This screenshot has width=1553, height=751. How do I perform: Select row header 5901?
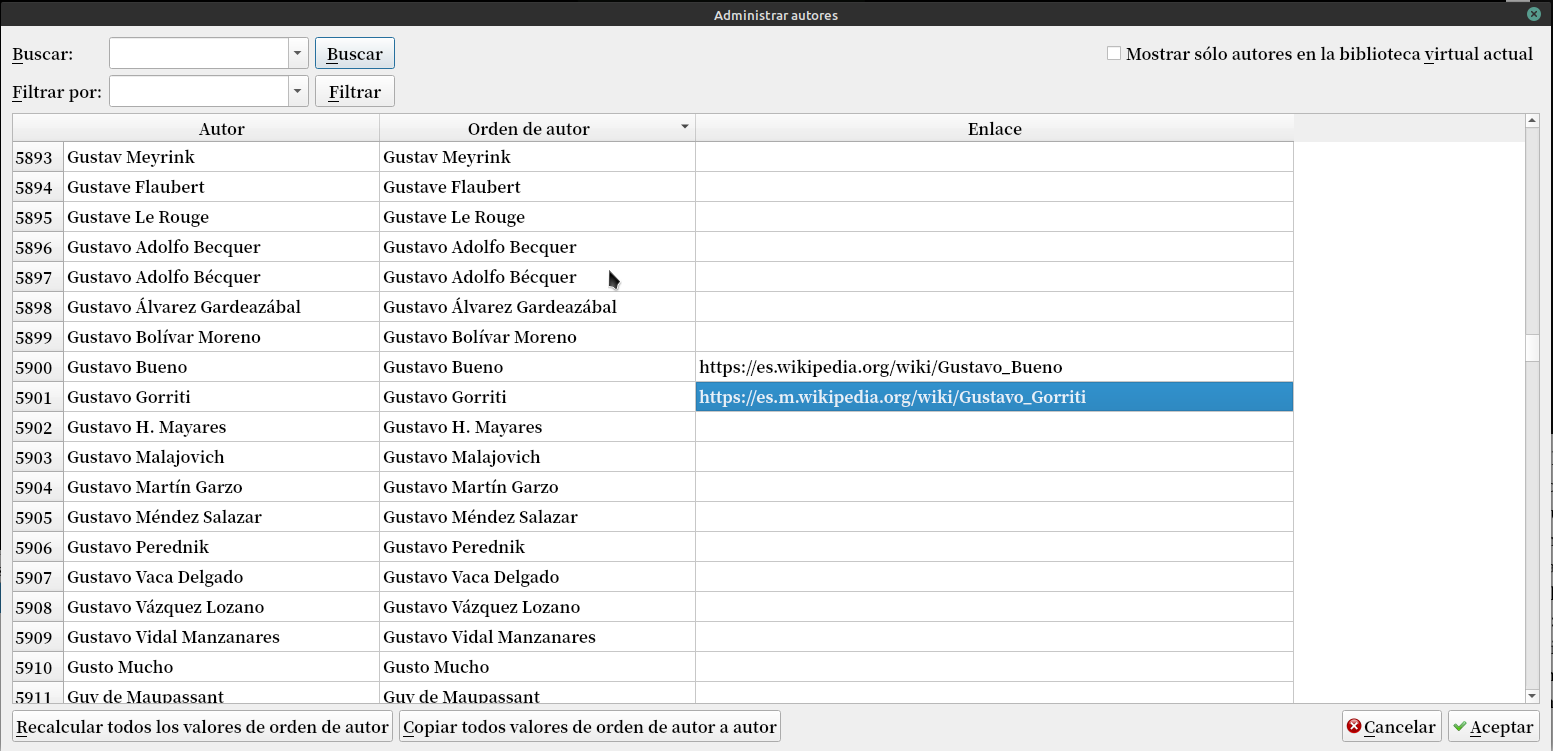coord(38,397)
